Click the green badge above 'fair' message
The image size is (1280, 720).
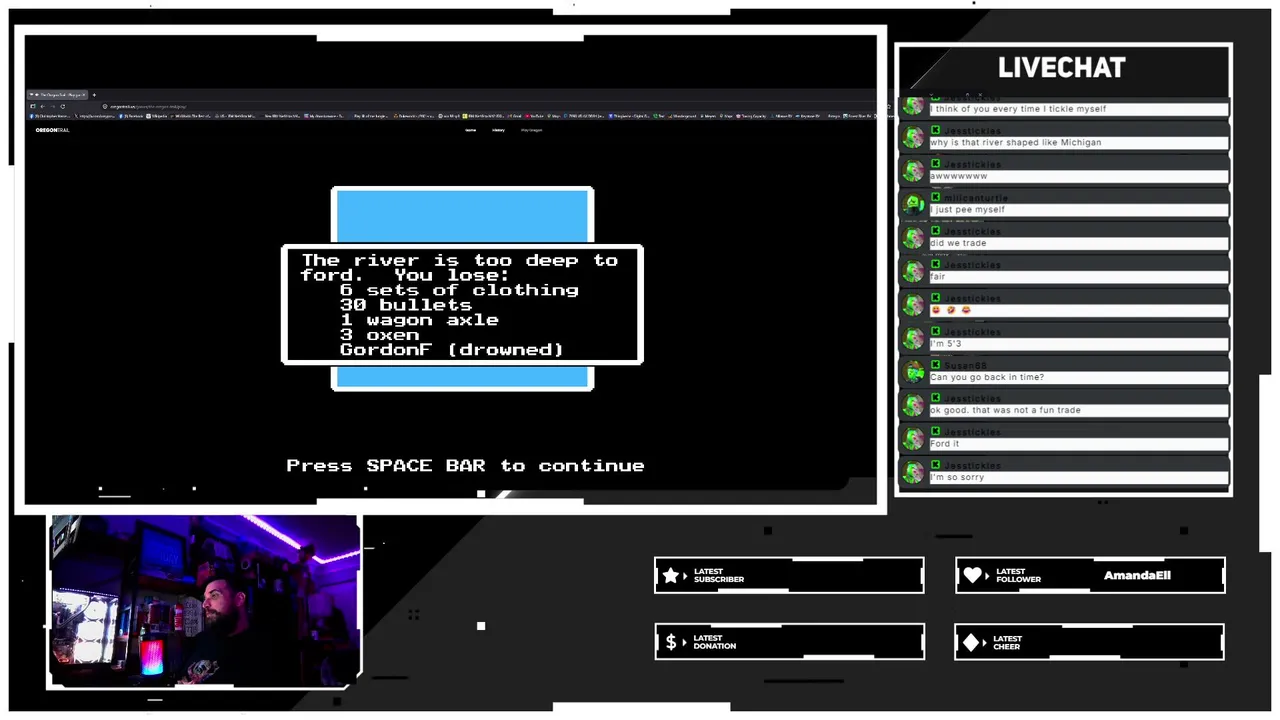935,265
